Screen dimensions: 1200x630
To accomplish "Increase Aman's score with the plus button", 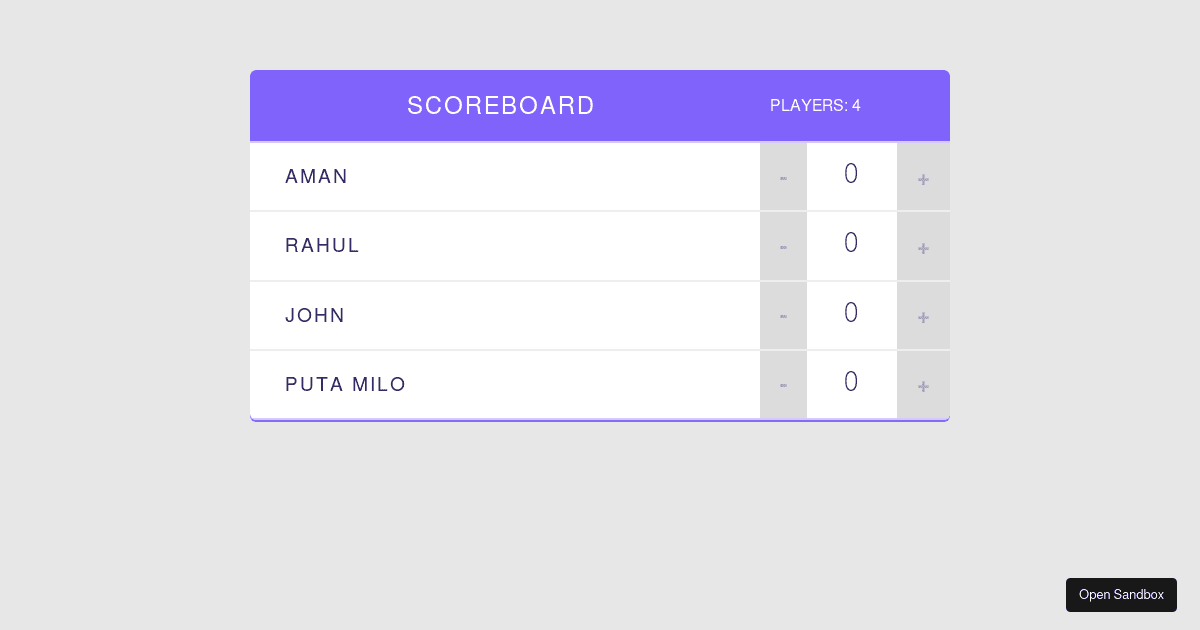I will 923,177.
